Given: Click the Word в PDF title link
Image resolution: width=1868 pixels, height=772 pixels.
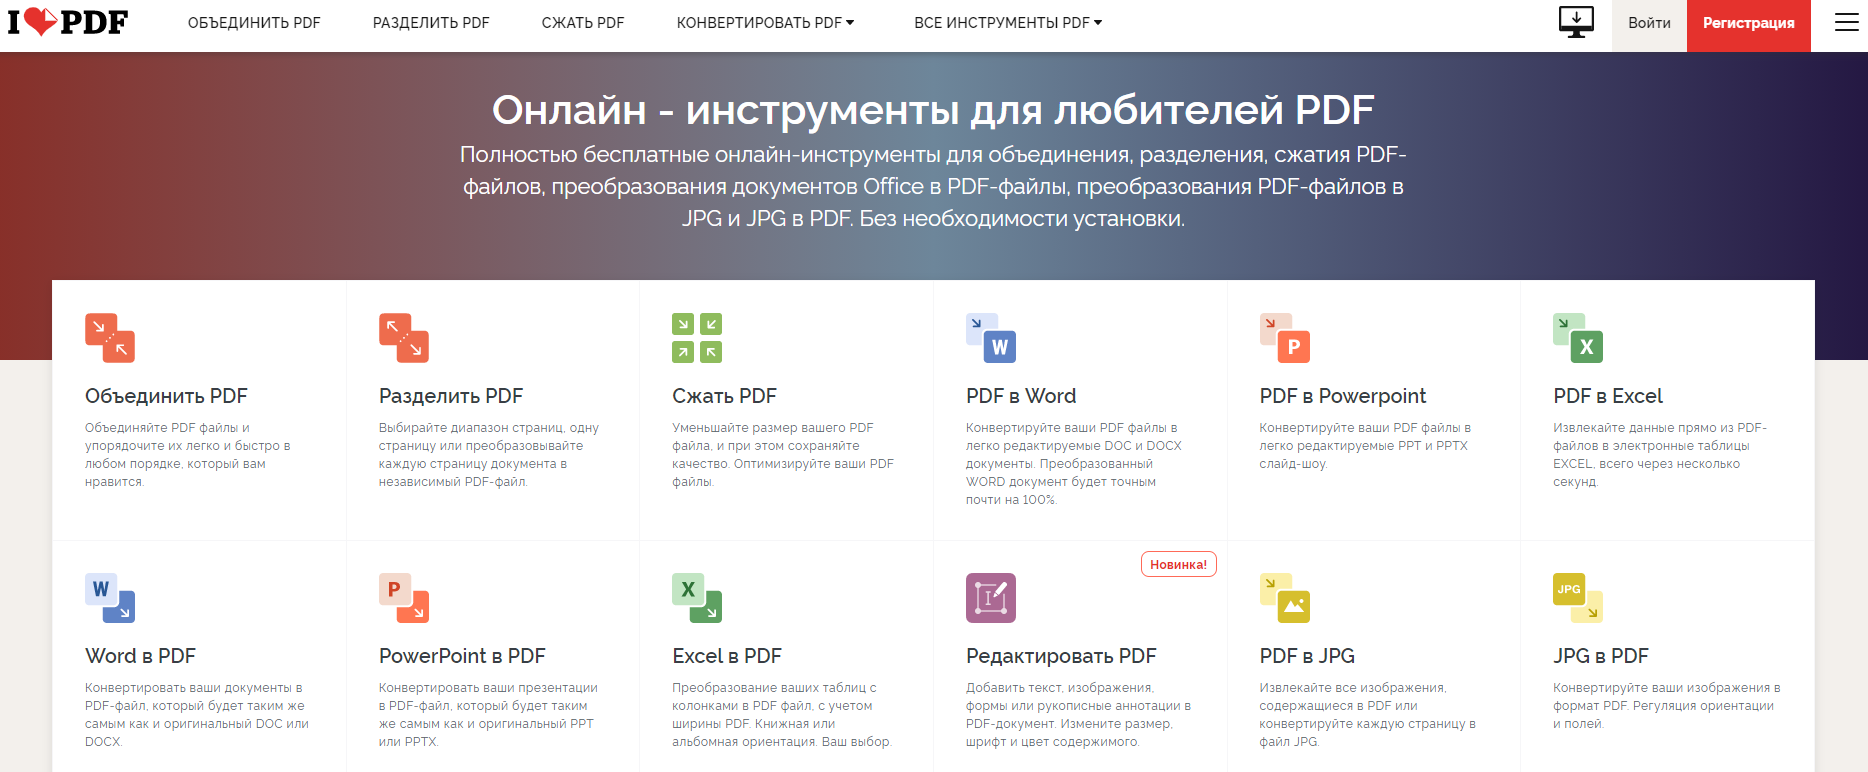Looking at the screenshot, I should (140, 656).
